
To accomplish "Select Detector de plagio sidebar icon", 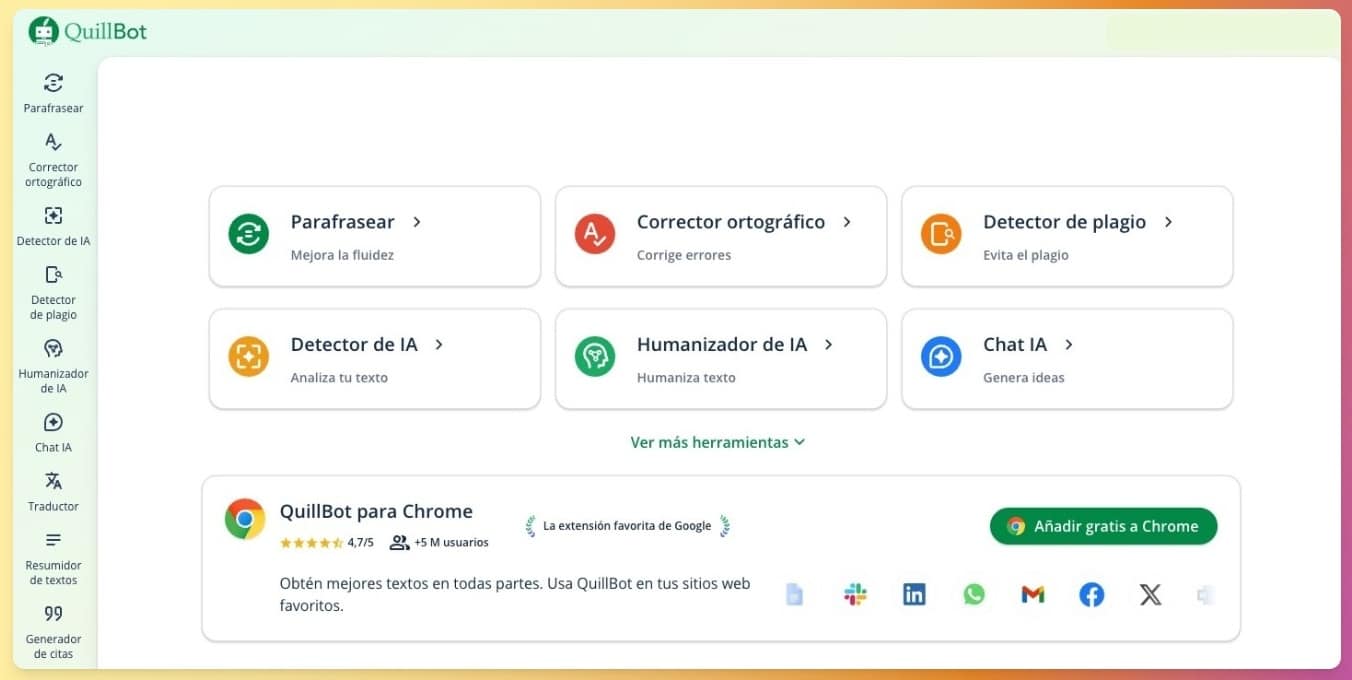I will (54, 275).
